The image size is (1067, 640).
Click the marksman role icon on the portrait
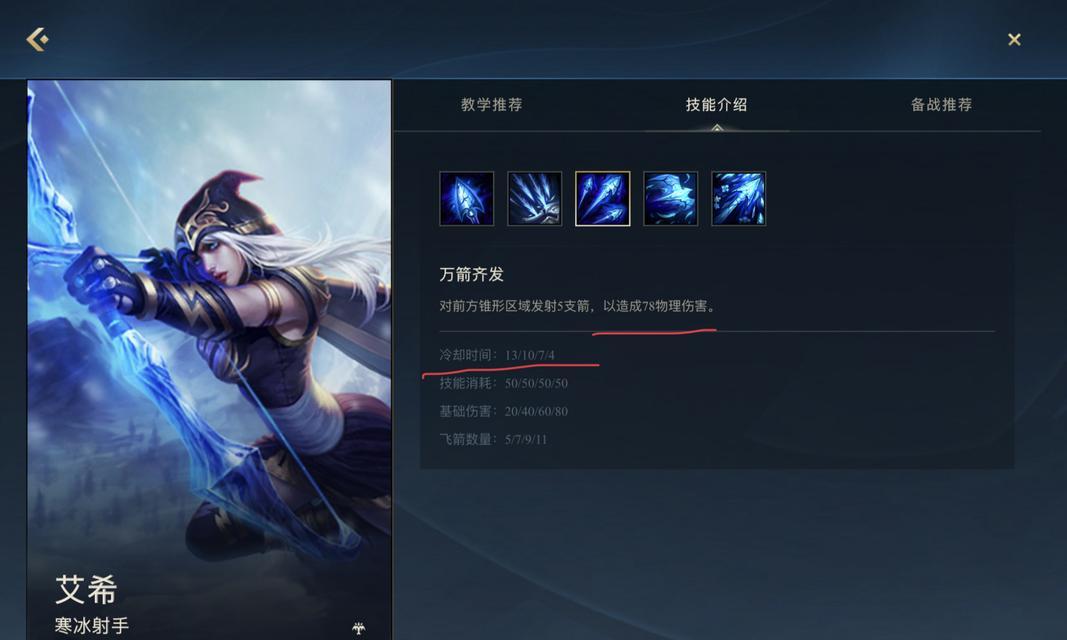359,628
